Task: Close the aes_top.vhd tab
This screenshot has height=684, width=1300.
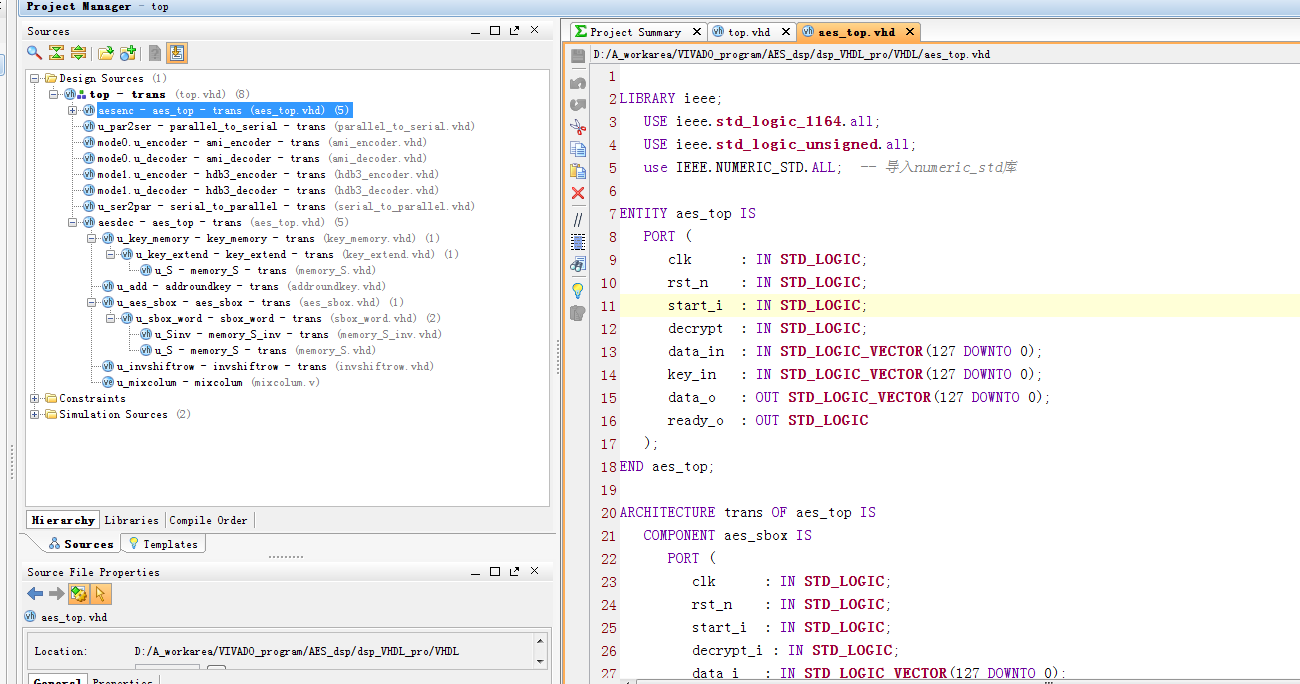Action: click(909, 32)
